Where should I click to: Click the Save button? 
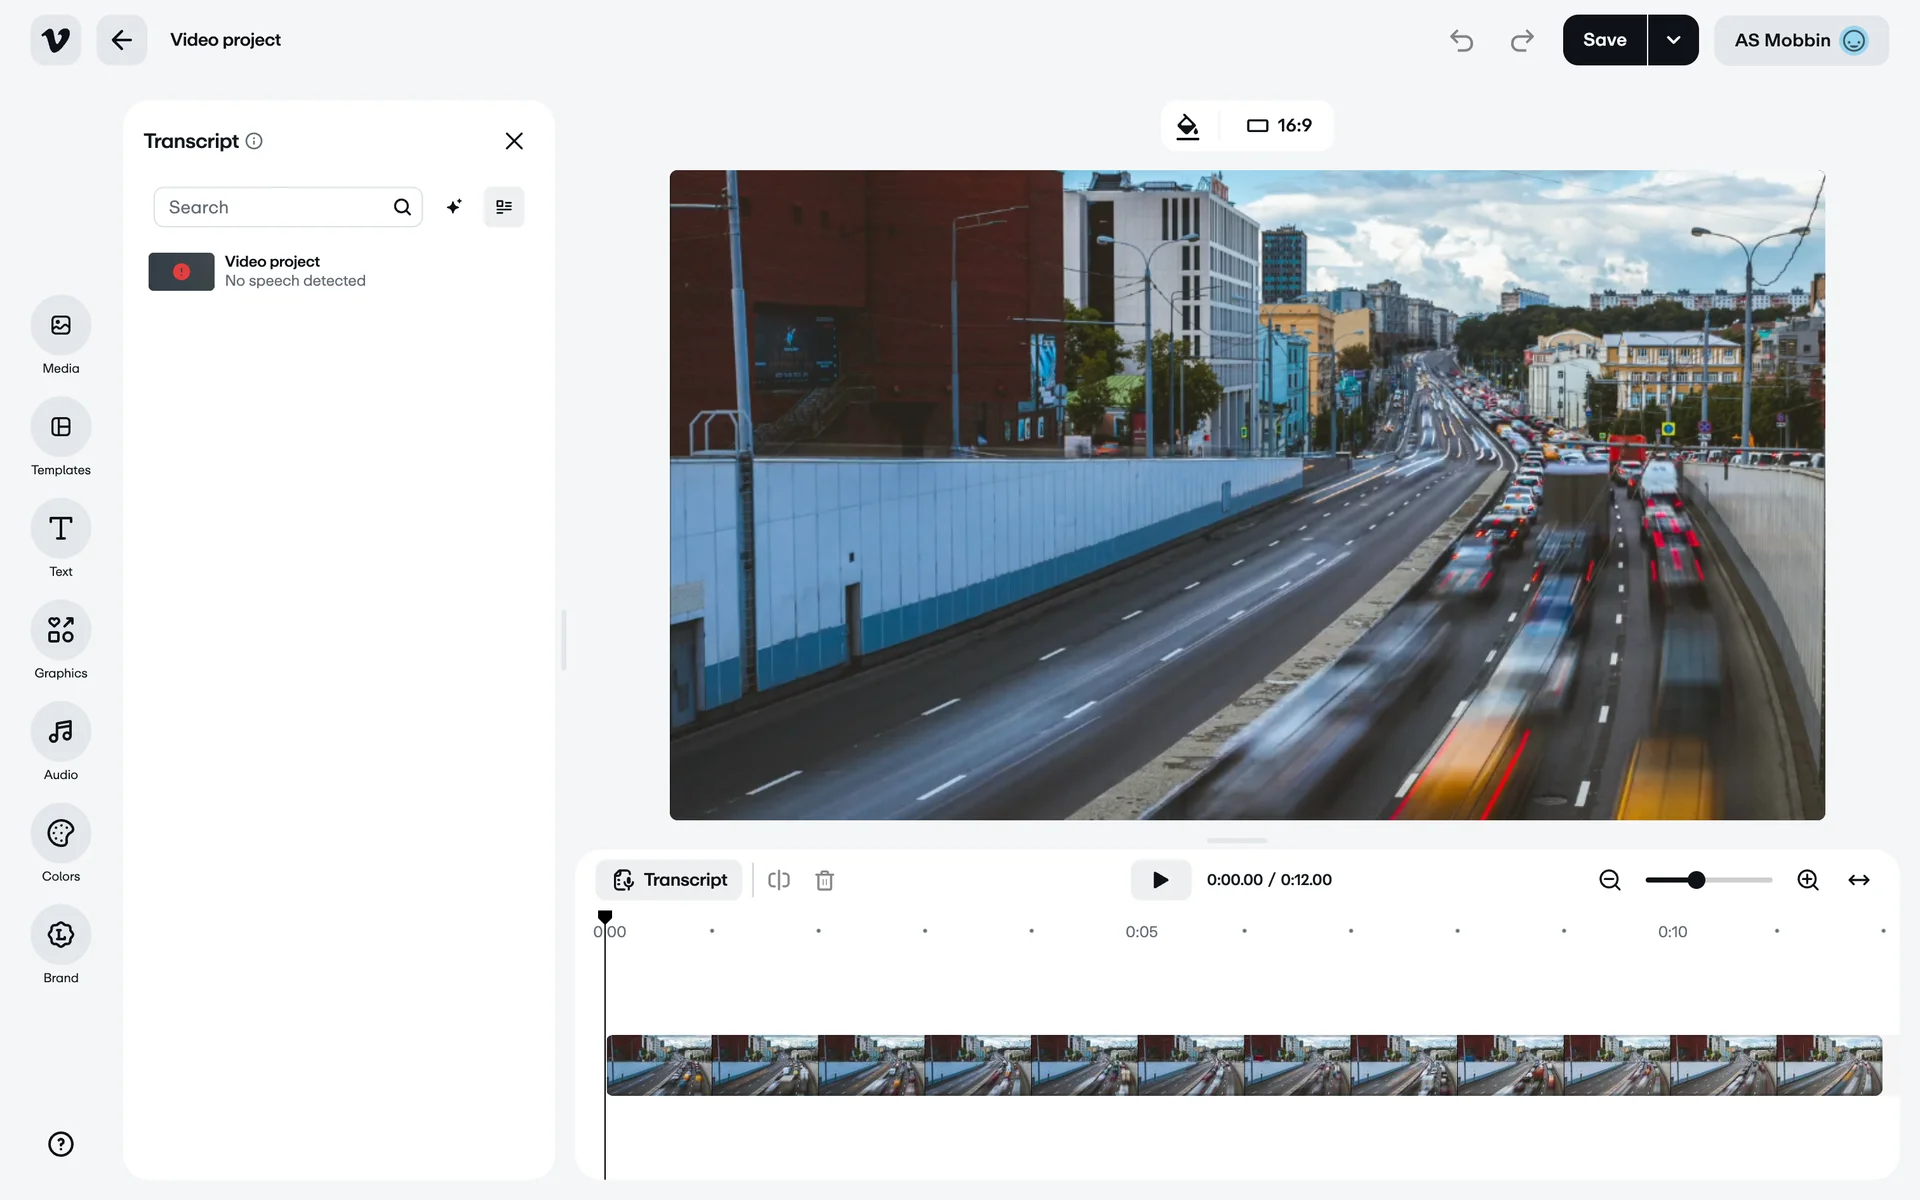1604,40
